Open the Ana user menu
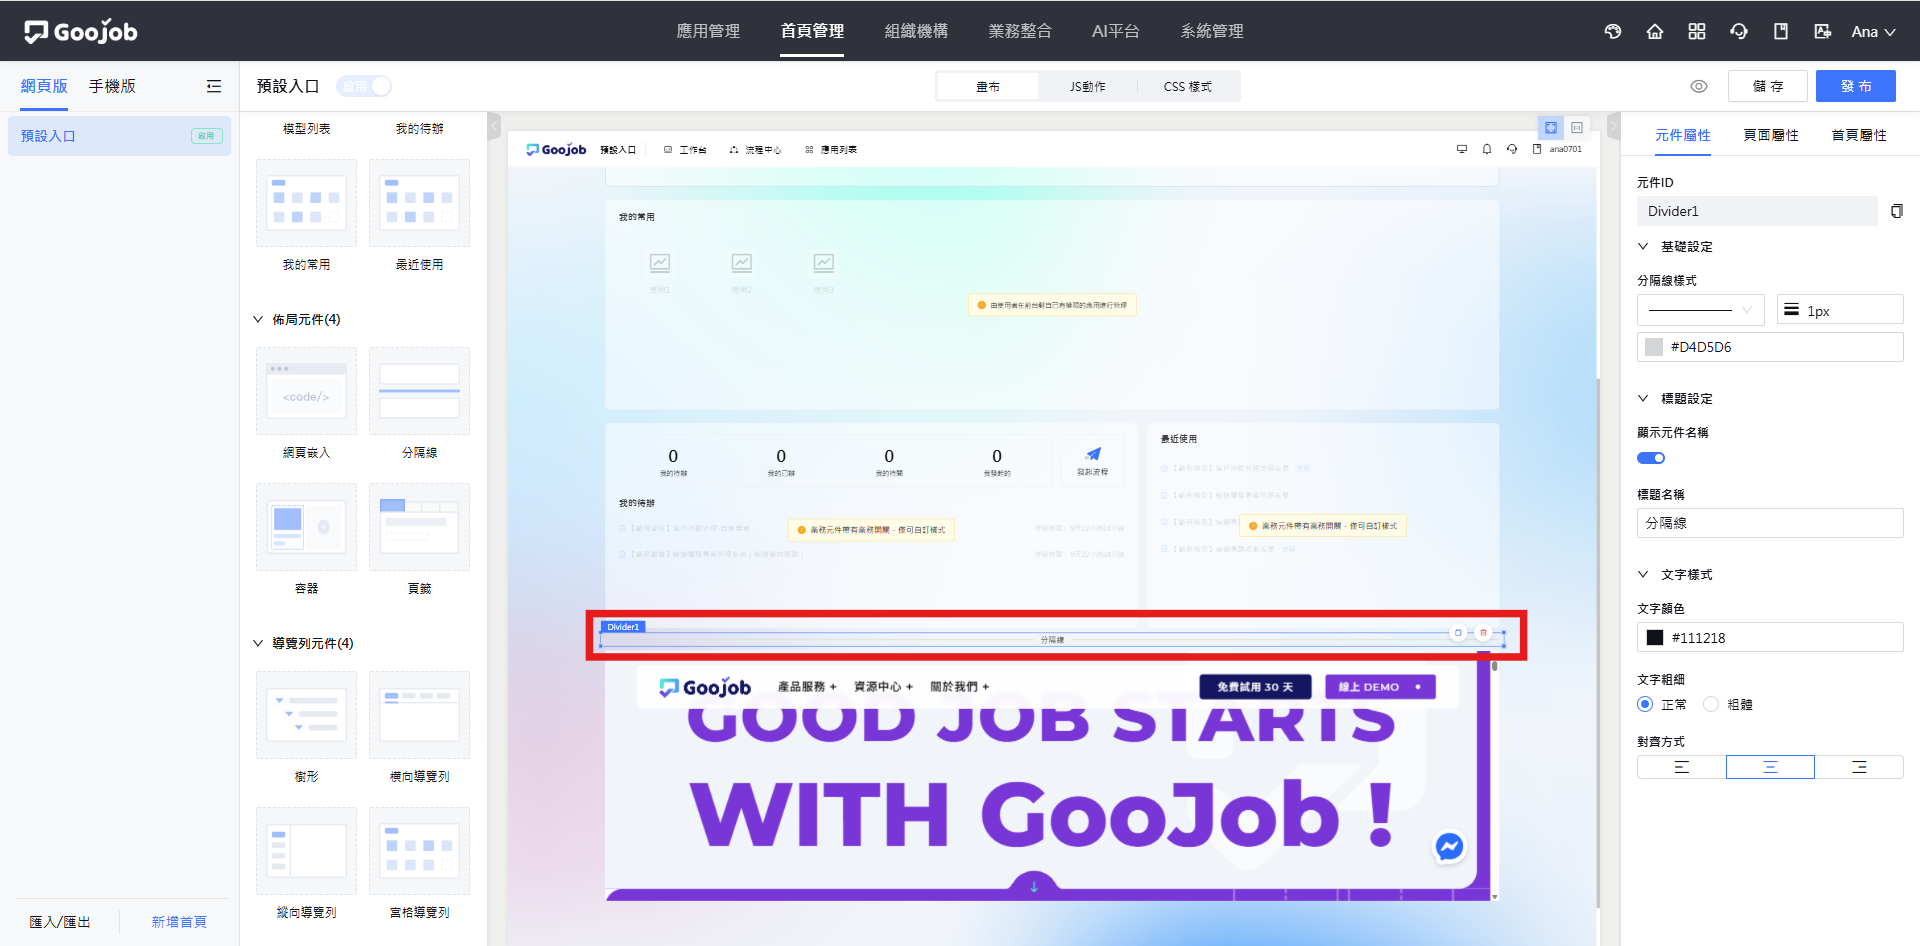 click(x=1873, y=32)
